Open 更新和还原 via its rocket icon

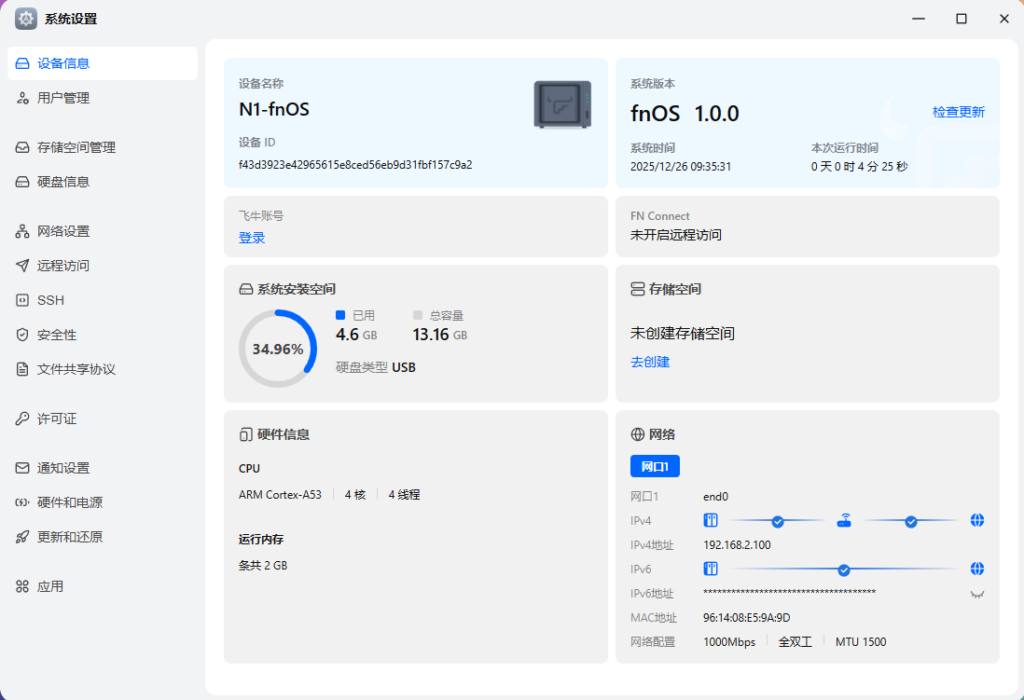[x=22, y=537]
